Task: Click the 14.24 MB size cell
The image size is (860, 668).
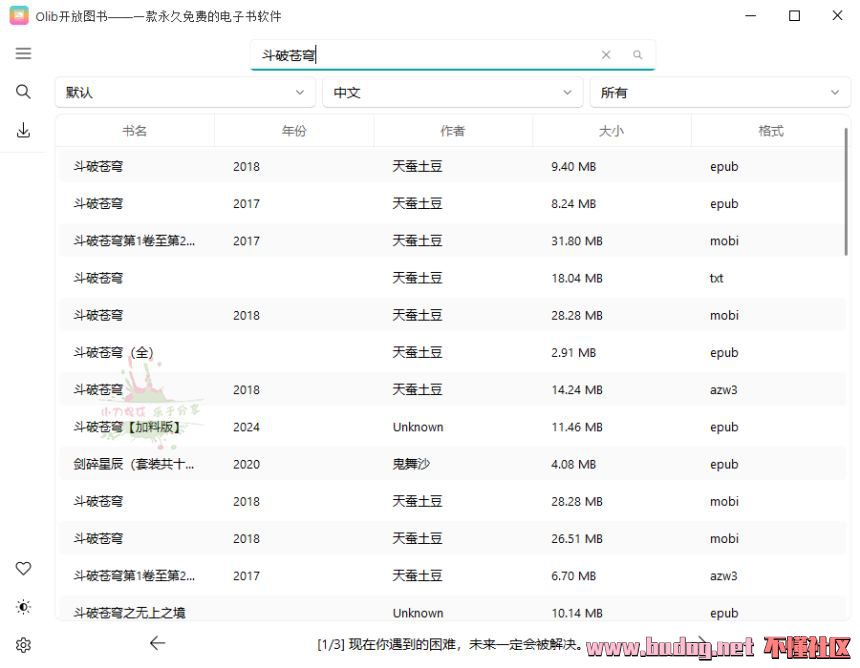Action: click(x=577, y=390)
